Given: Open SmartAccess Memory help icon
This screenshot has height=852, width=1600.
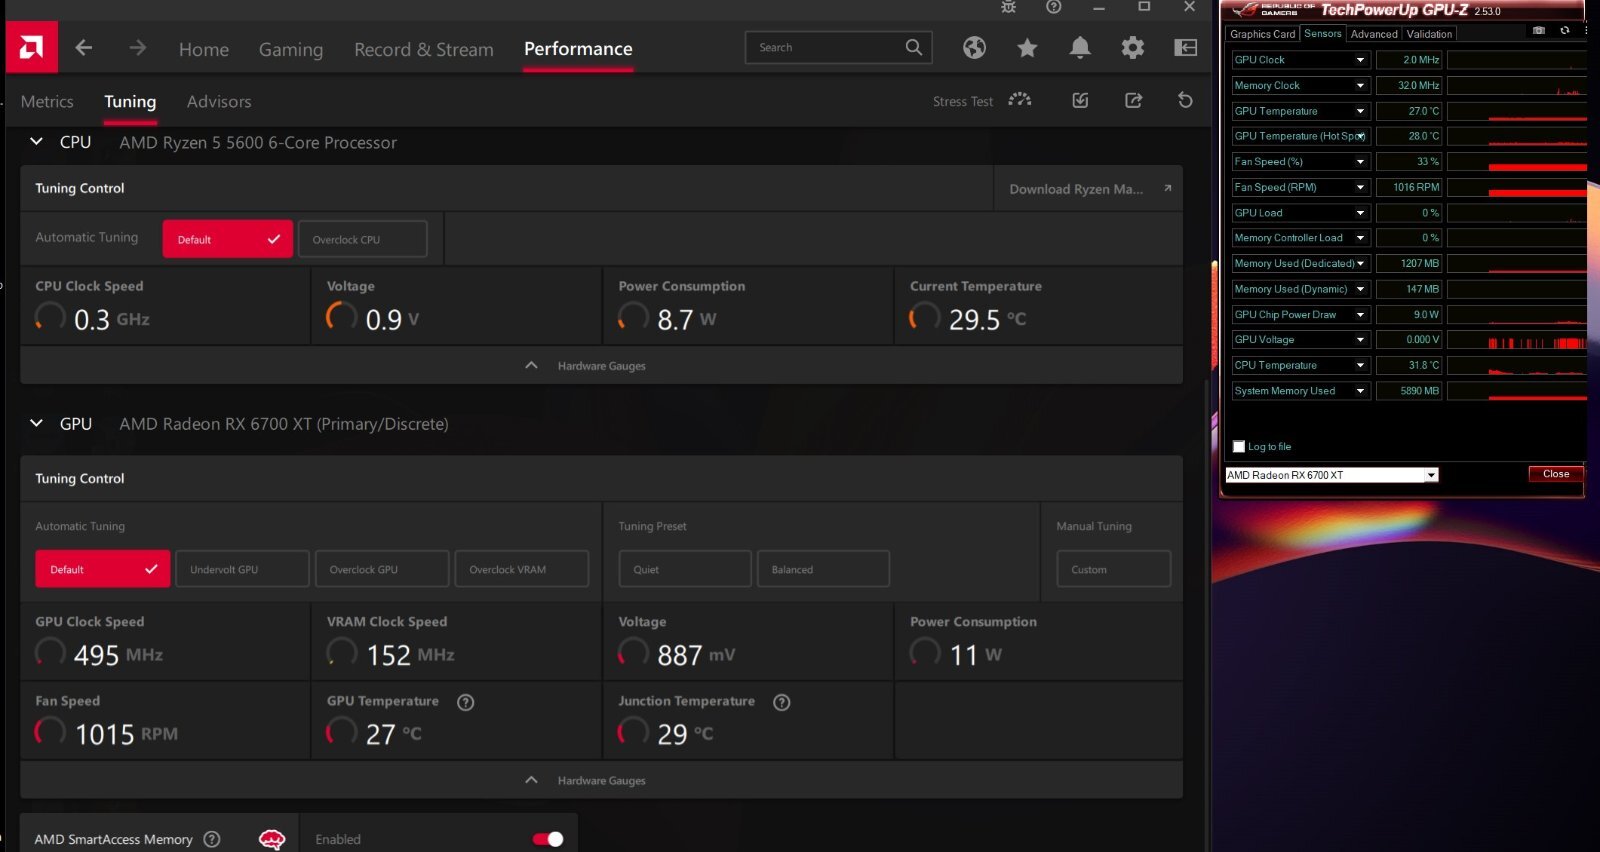Looking at the screenshot, I should tap(212, 839).
